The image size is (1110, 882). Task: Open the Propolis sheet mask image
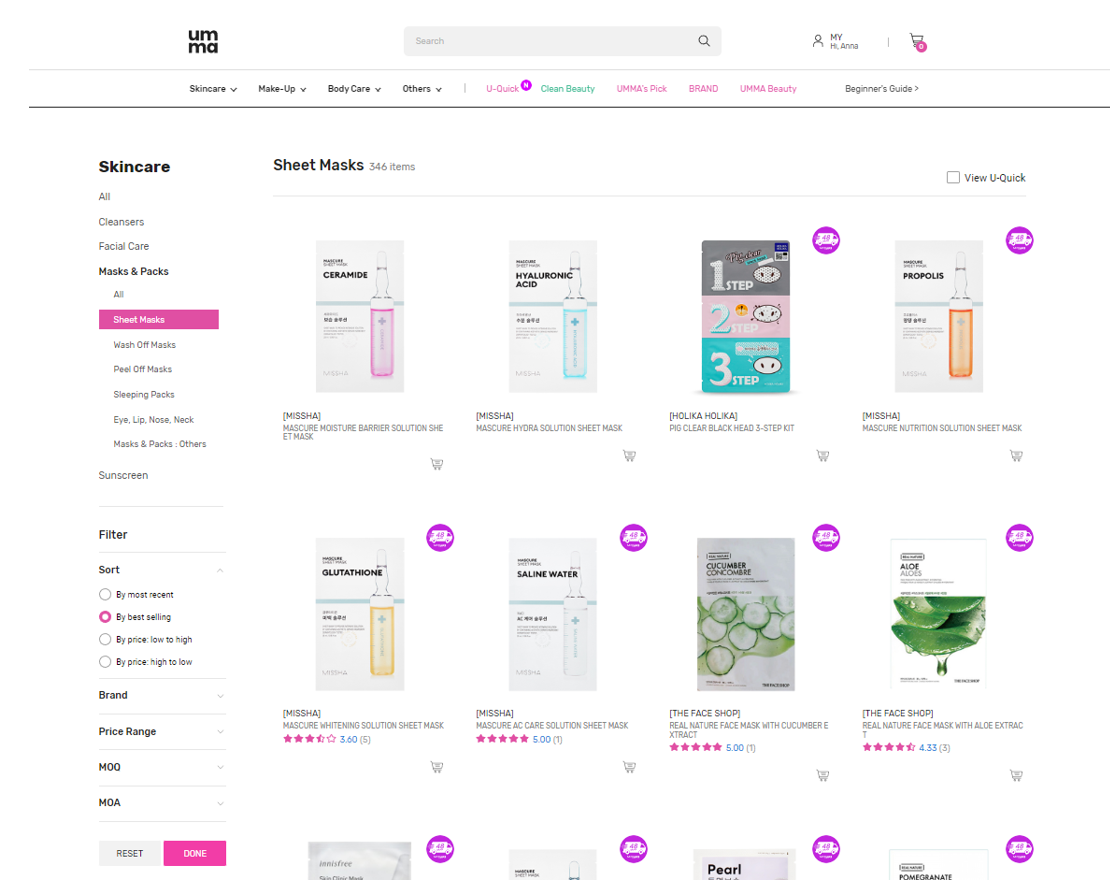[x=939, y=316]
